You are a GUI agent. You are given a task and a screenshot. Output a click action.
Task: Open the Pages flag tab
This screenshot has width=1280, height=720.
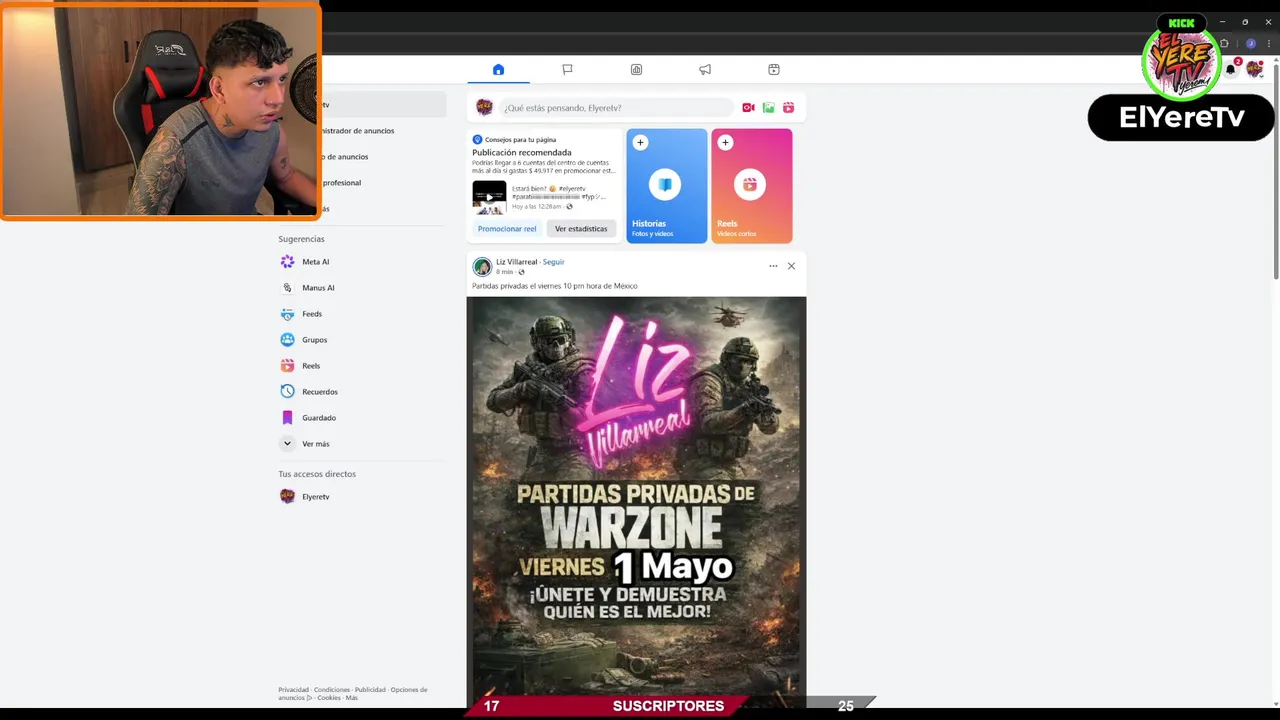[567, 69]
